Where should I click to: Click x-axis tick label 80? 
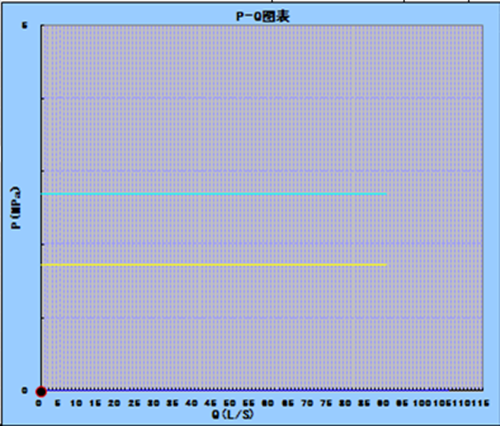pos(345,403)
